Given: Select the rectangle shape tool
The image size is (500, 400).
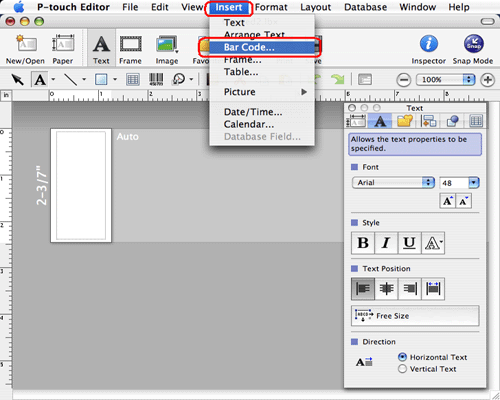Looking at the screenshot, I should click(x=101, y=79).
